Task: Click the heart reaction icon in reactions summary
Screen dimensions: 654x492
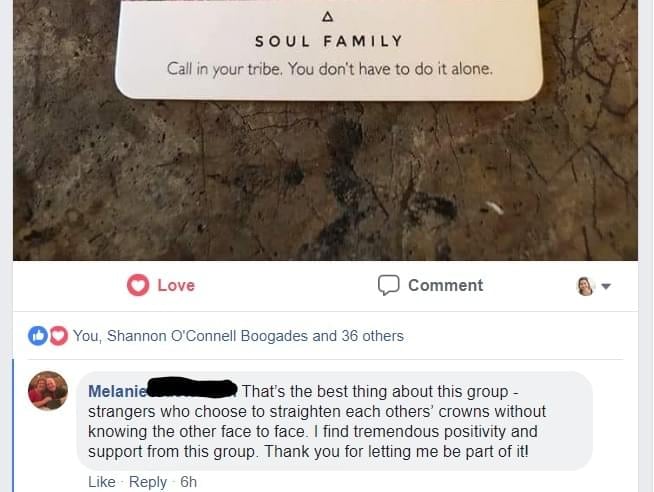Action: point(59,336)
